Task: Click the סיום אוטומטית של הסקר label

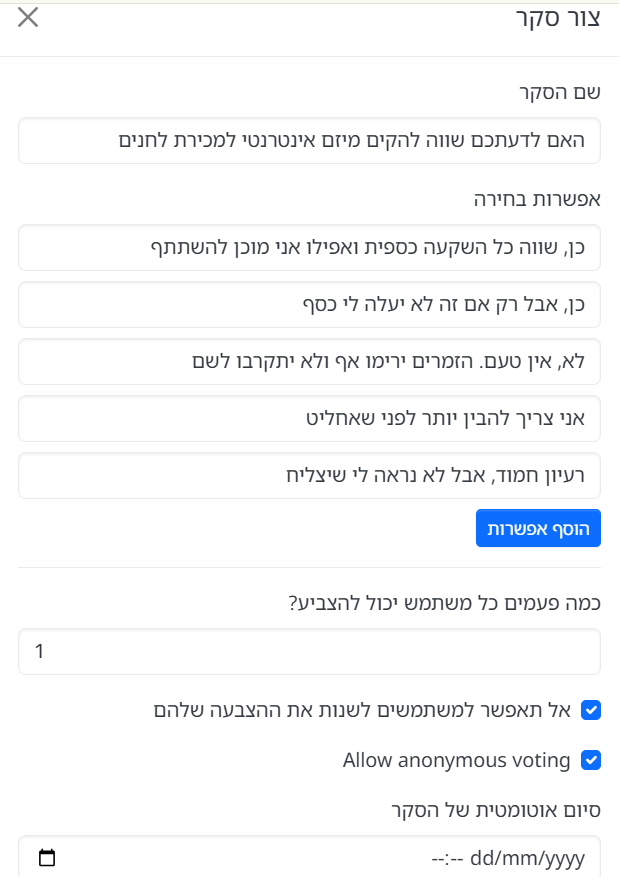Action: click(496, 810)
